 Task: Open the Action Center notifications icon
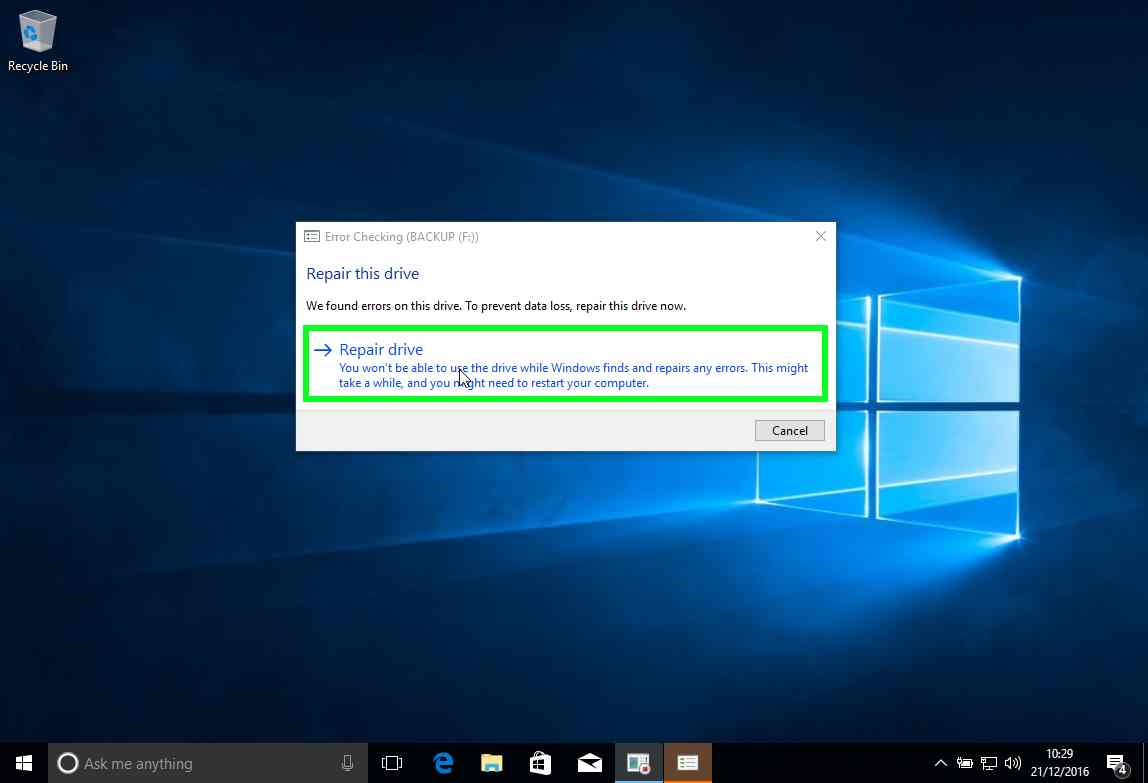[1117, 763]
